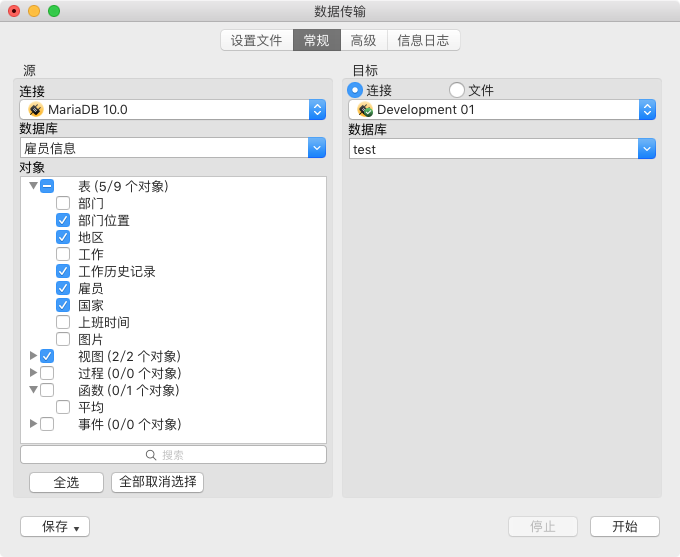680x557 pixels.
Task: Click in the 搜索 search field
Action: pos(173,455)
